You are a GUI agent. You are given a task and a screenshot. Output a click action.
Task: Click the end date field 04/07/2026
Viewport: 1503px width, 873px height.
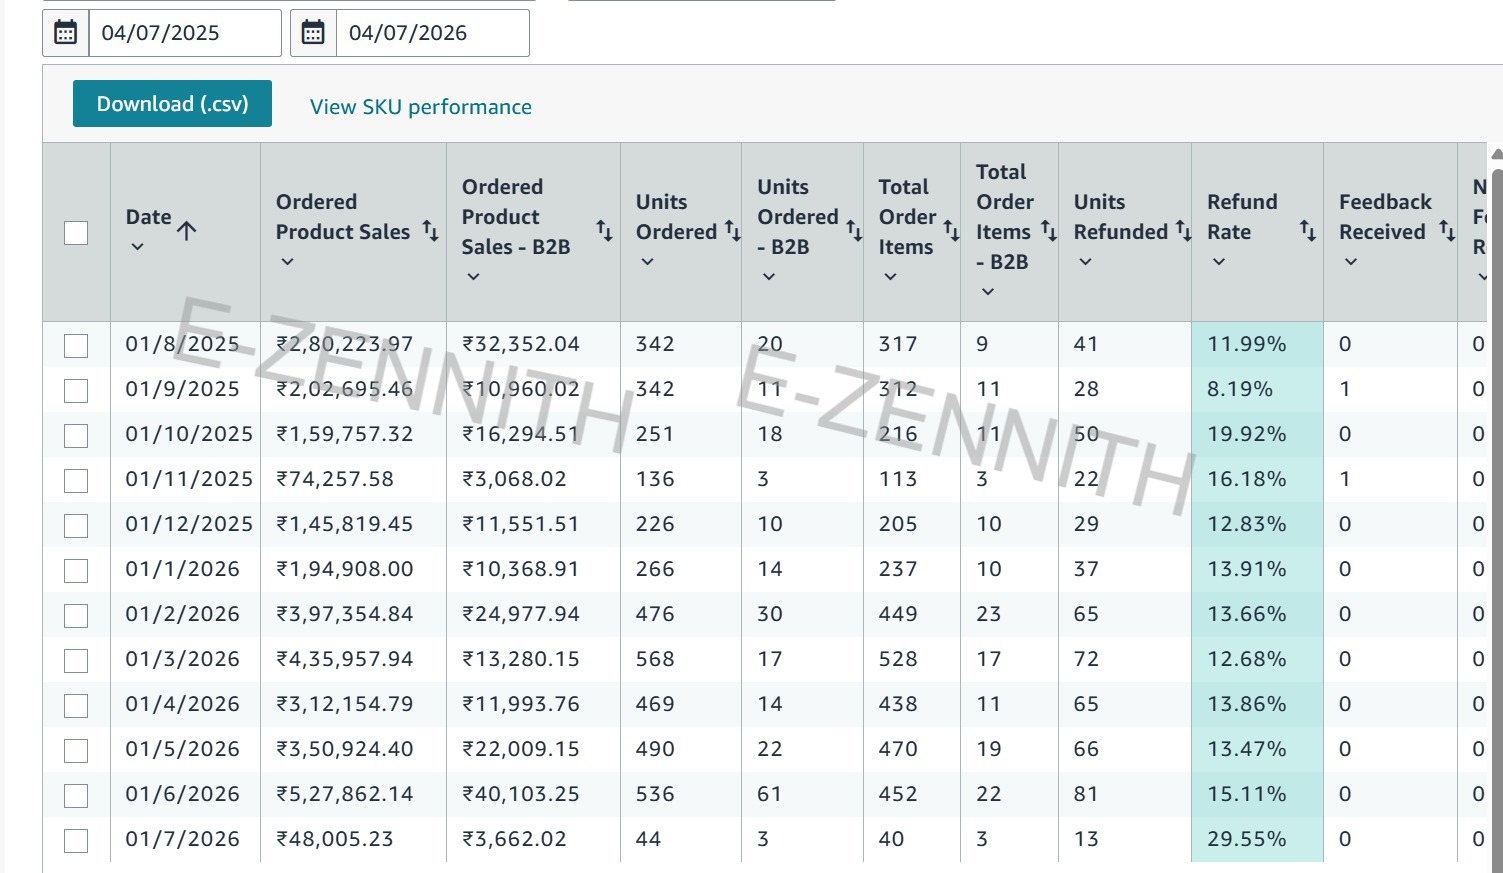(433, 33)
